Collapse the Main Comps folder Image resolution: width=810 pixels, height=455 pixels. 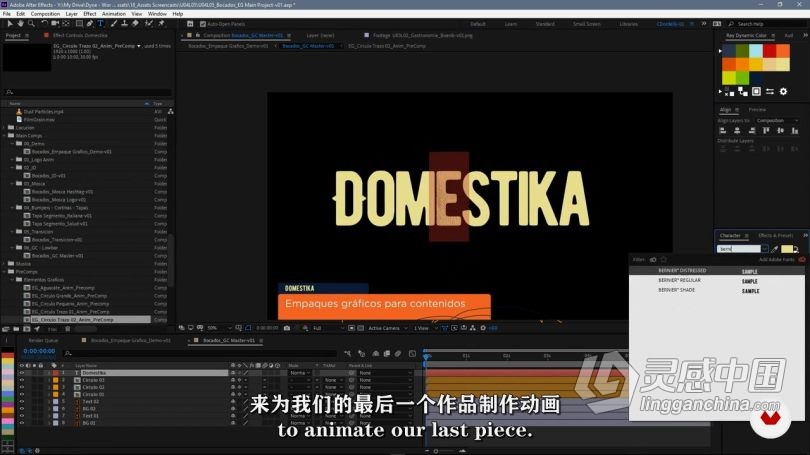5,135
